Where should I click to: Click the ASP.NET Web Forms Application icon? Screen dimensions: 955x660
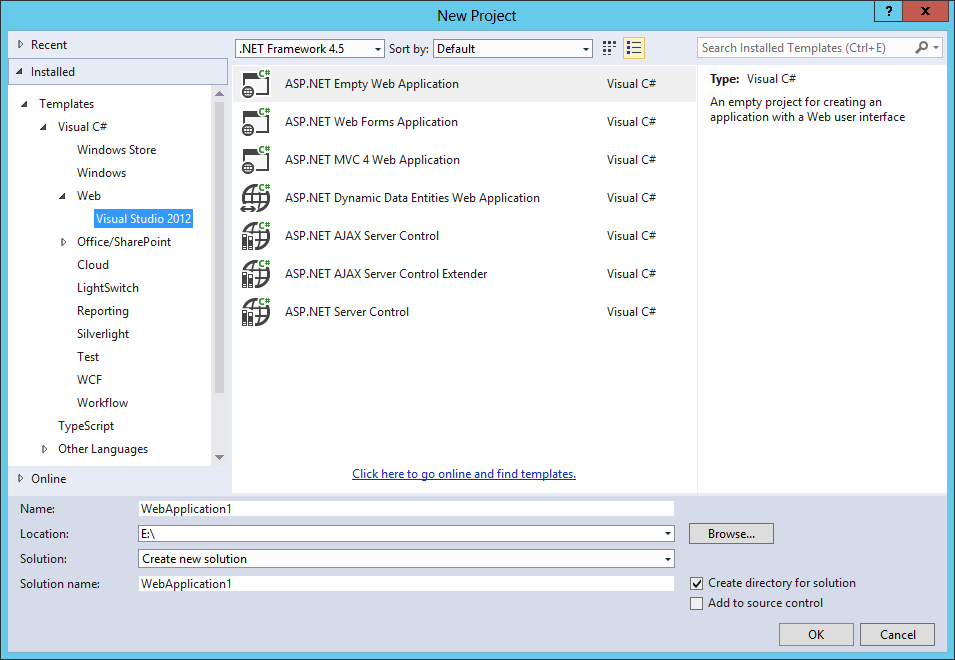click(x=257, y=122)
